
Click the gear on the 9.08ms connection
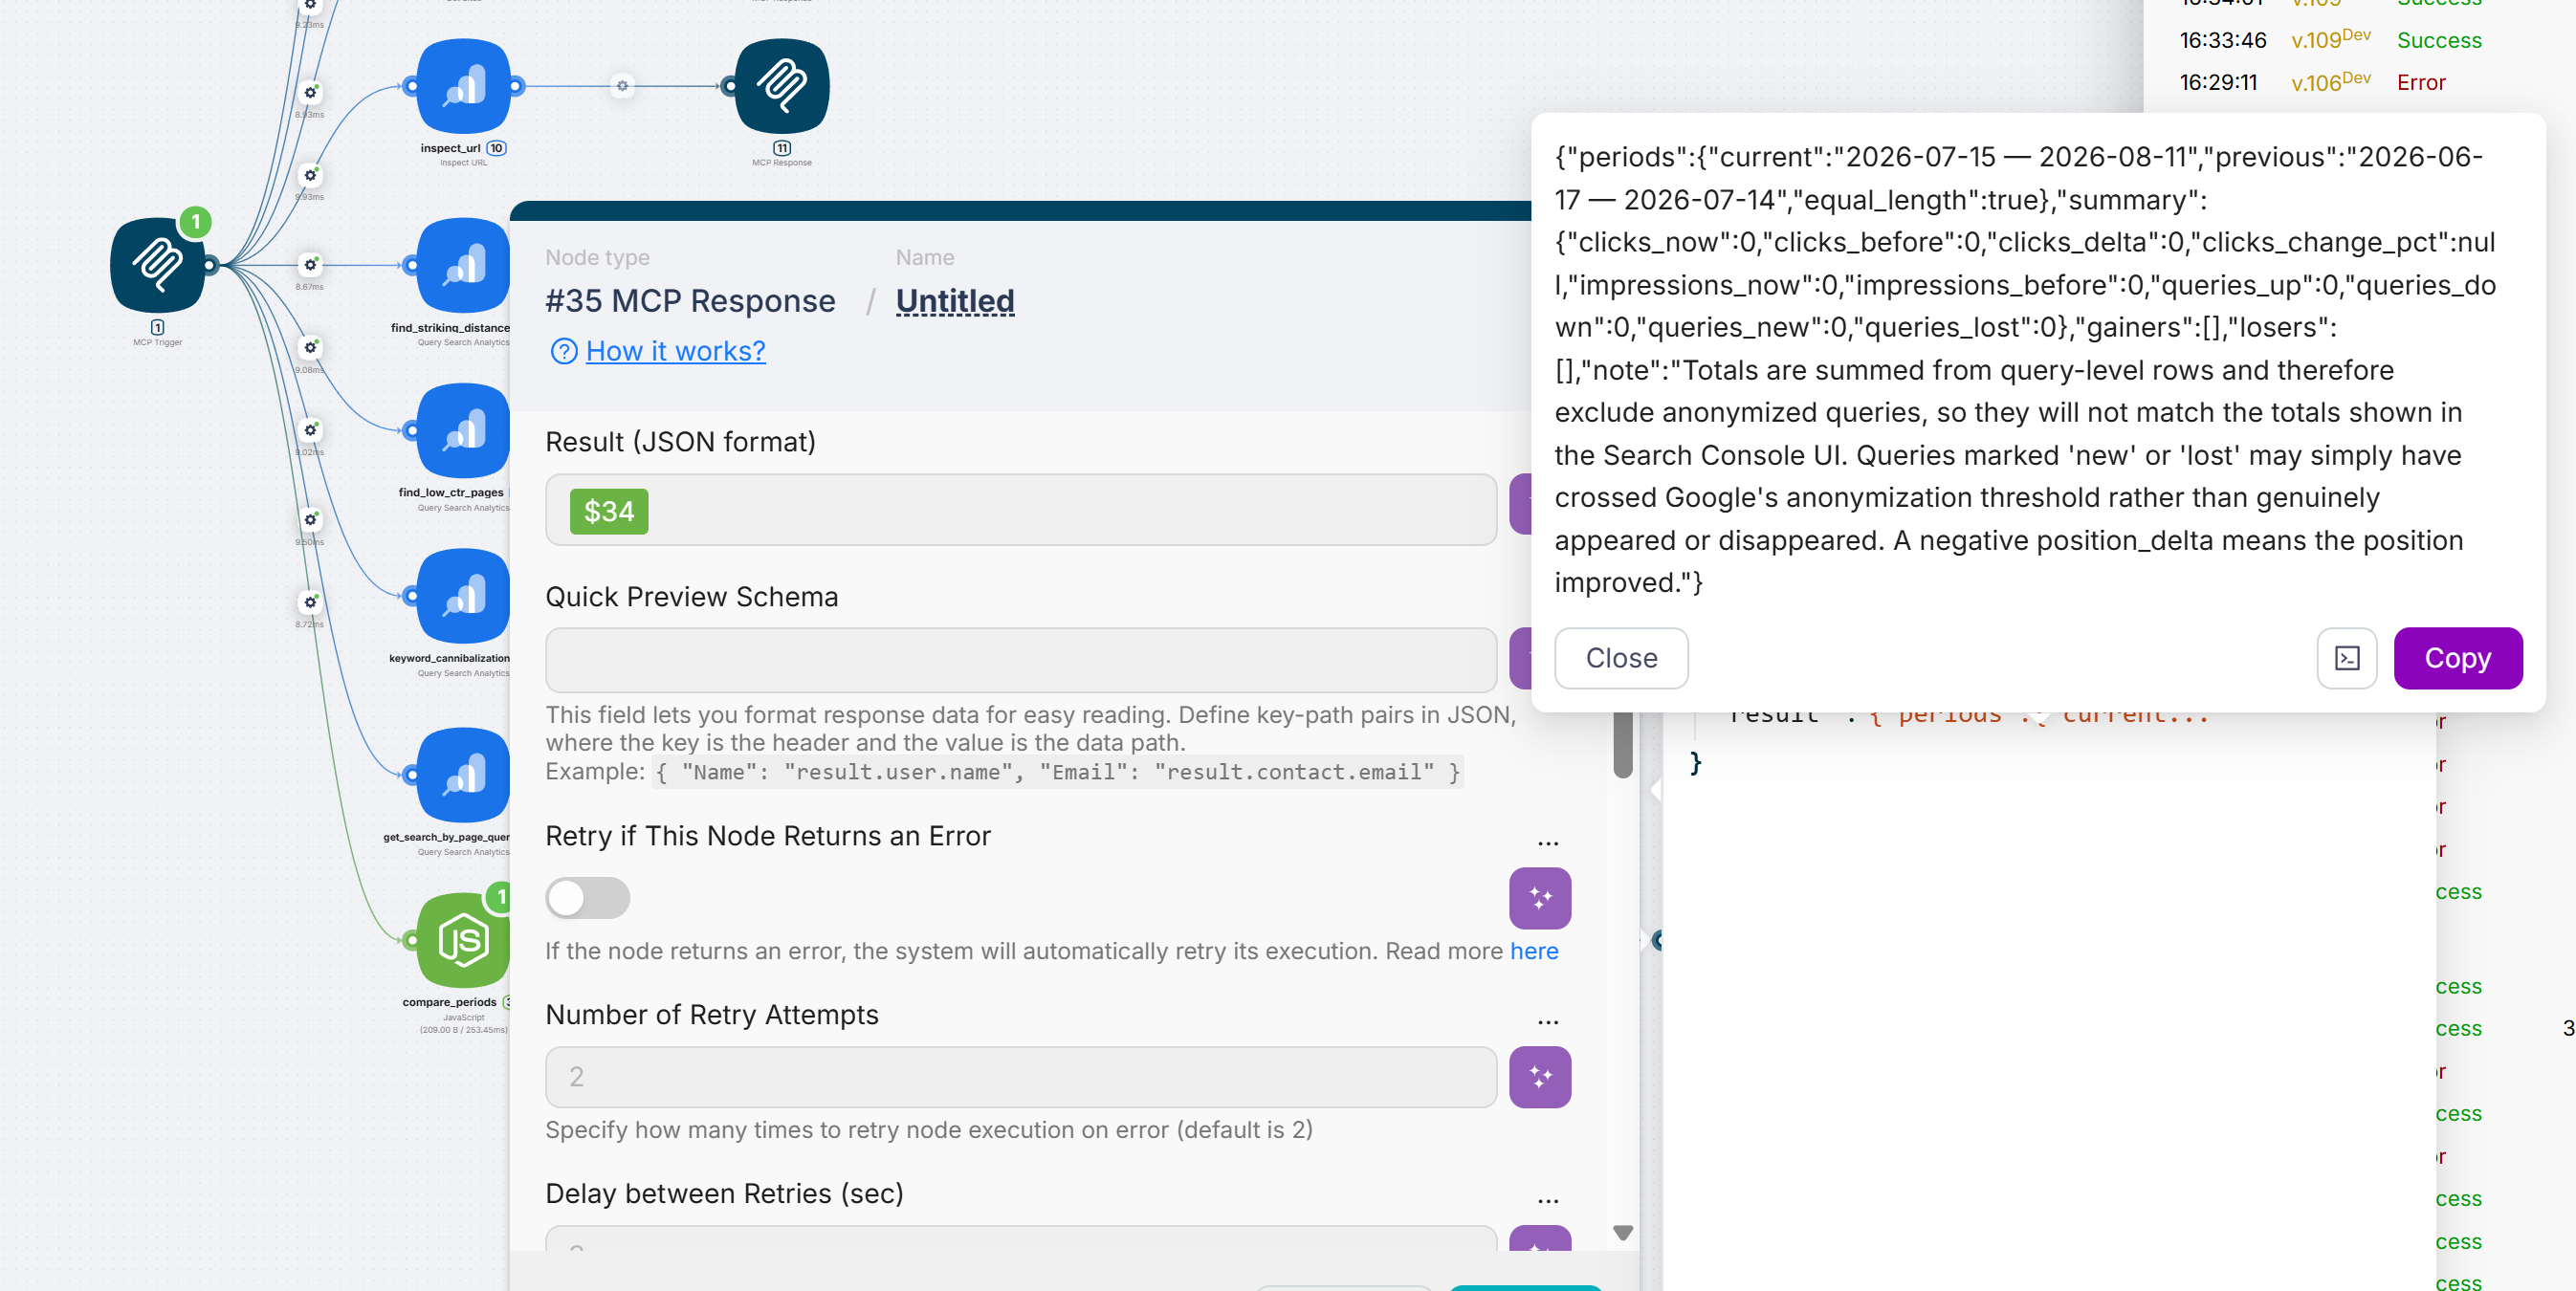tap(310, 348)
